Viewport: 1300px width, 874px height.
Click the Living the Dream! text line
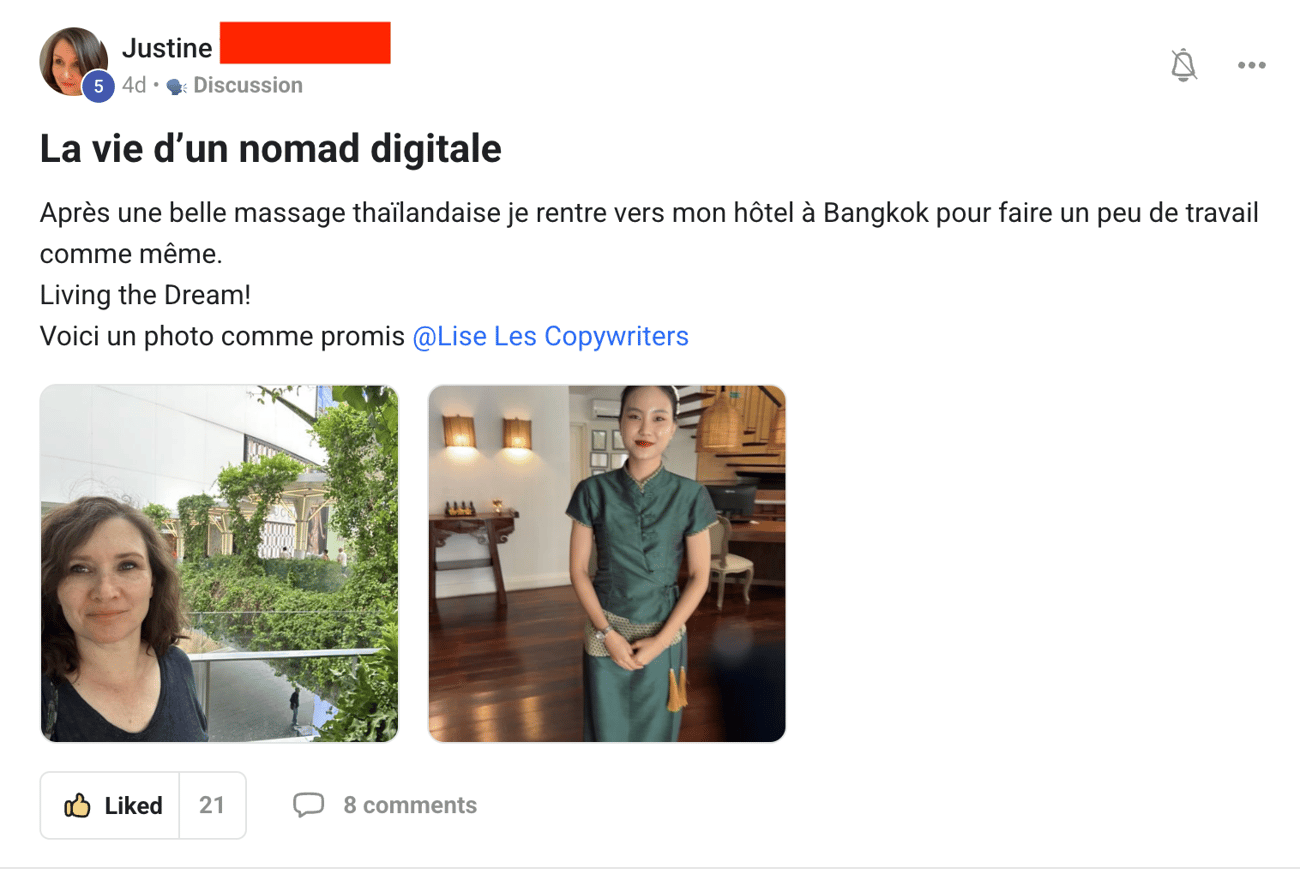[145, 295]
